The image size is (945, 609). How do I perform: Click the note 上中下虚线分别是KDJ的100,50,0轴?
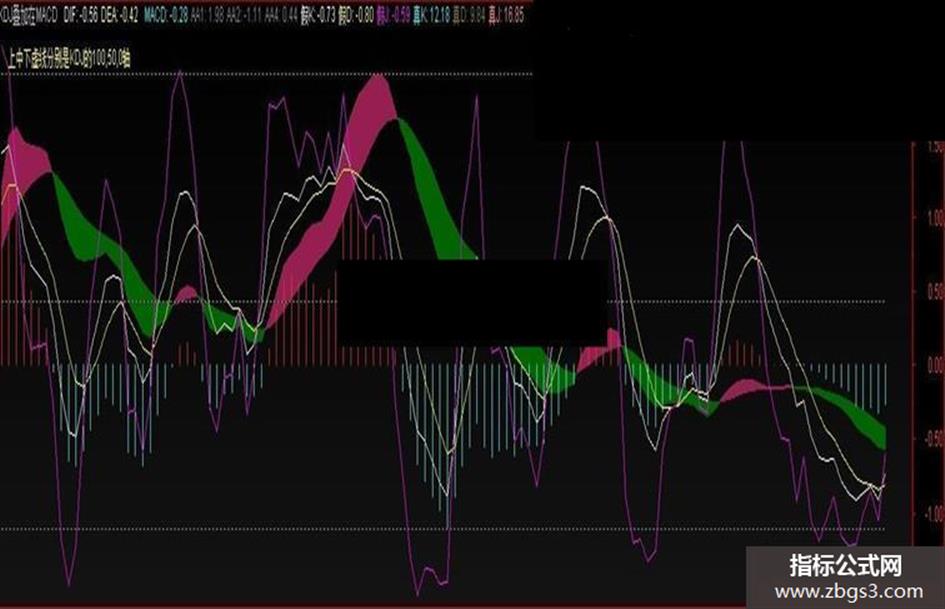click(68, 59)
